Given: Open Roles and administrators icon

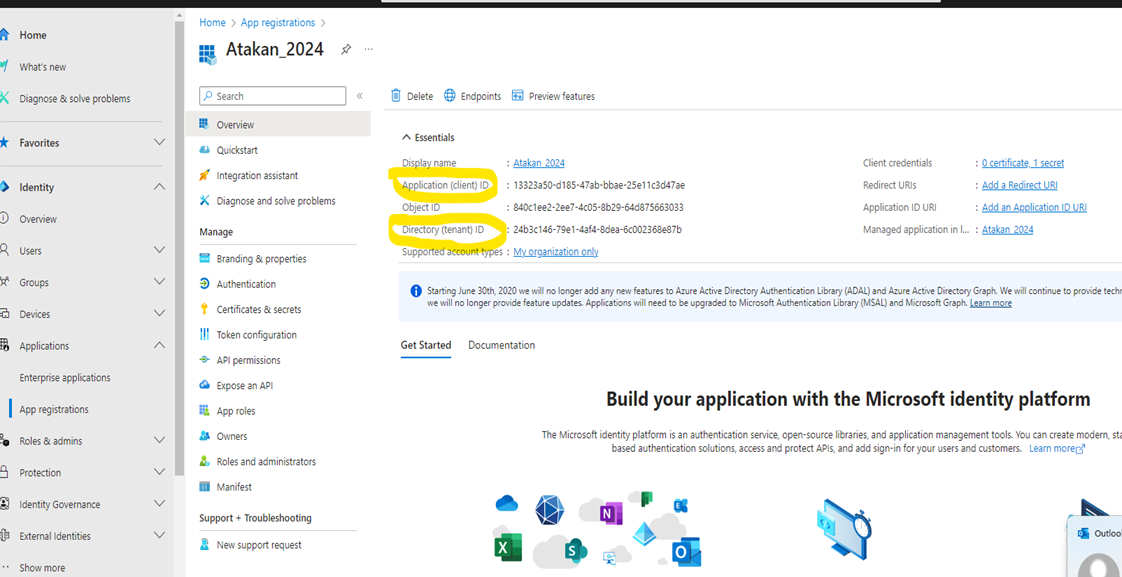Looking at the screenshot, I should [204, 461].
